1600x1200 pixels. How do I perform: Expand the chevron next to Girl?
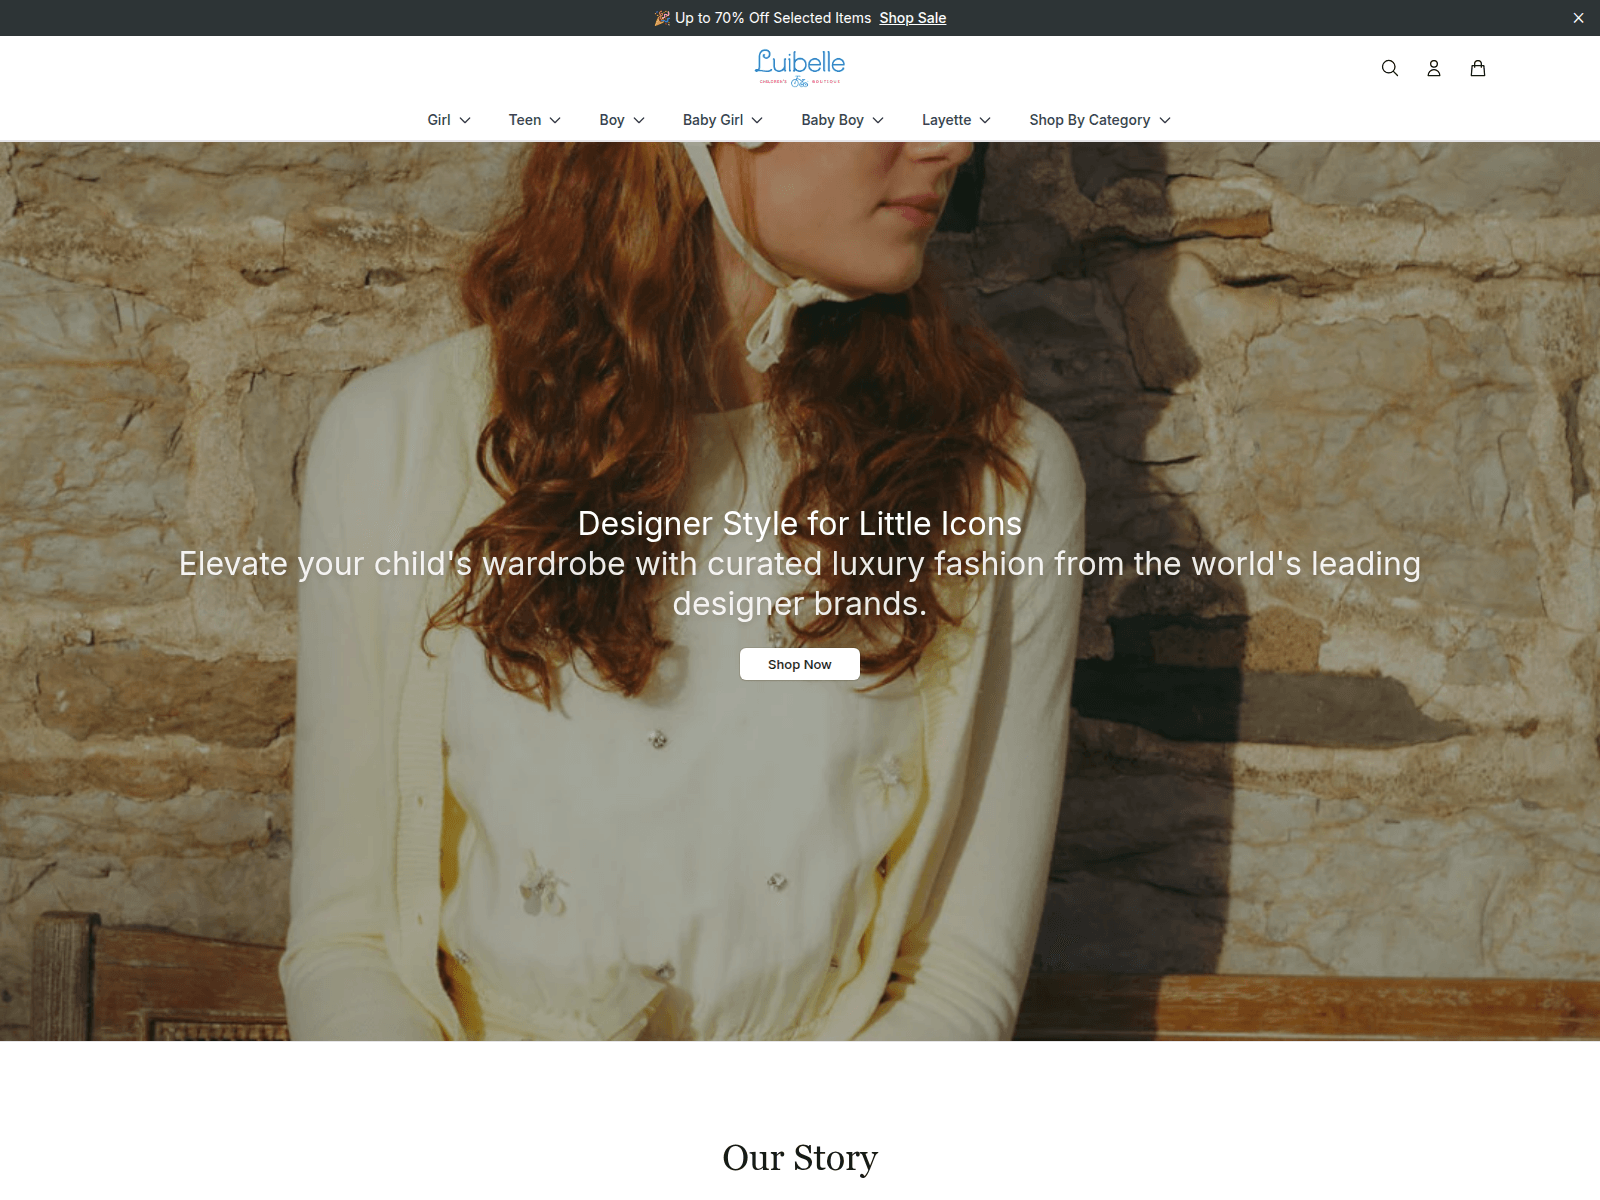[x=465, y=120]
